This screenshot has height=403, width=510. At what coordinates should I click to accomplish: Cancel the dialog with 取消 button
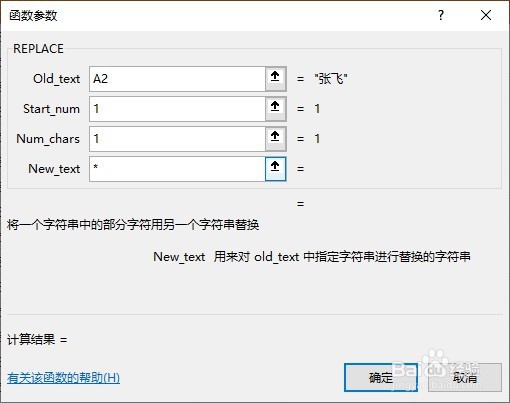pos(465,377)
